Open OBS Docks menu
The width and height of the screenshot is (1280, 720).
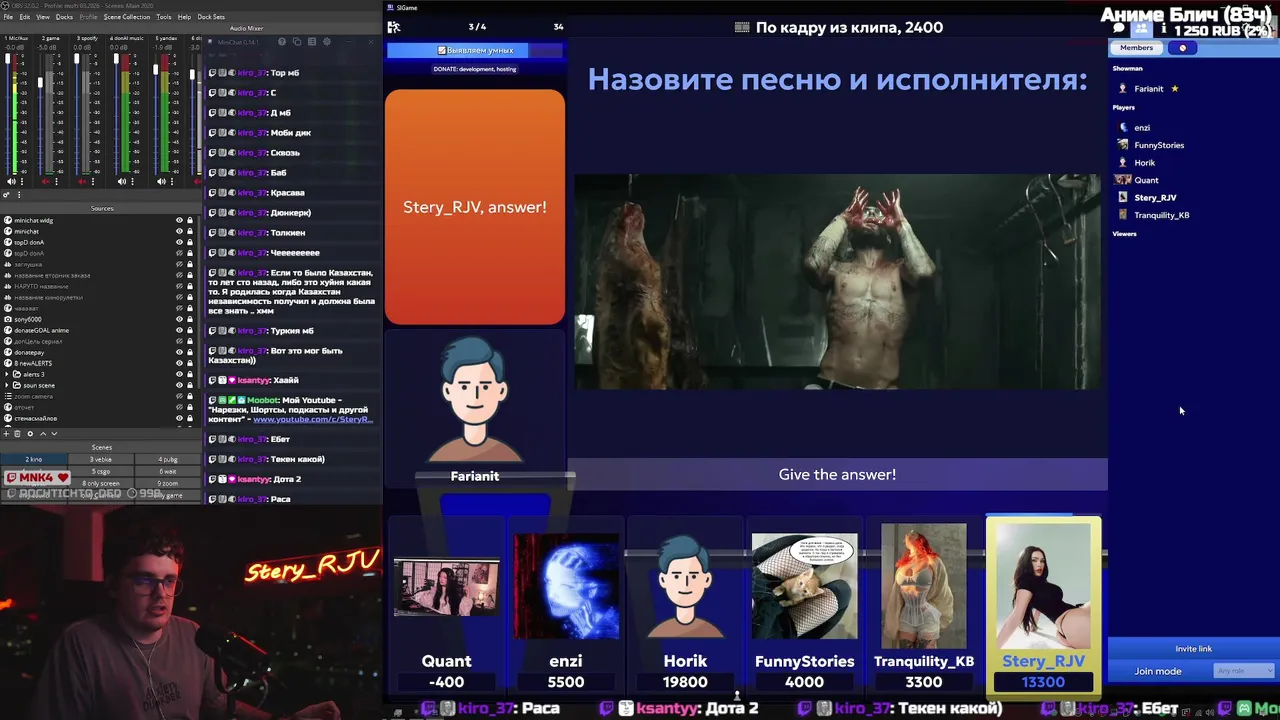click(x=64, y=17)
